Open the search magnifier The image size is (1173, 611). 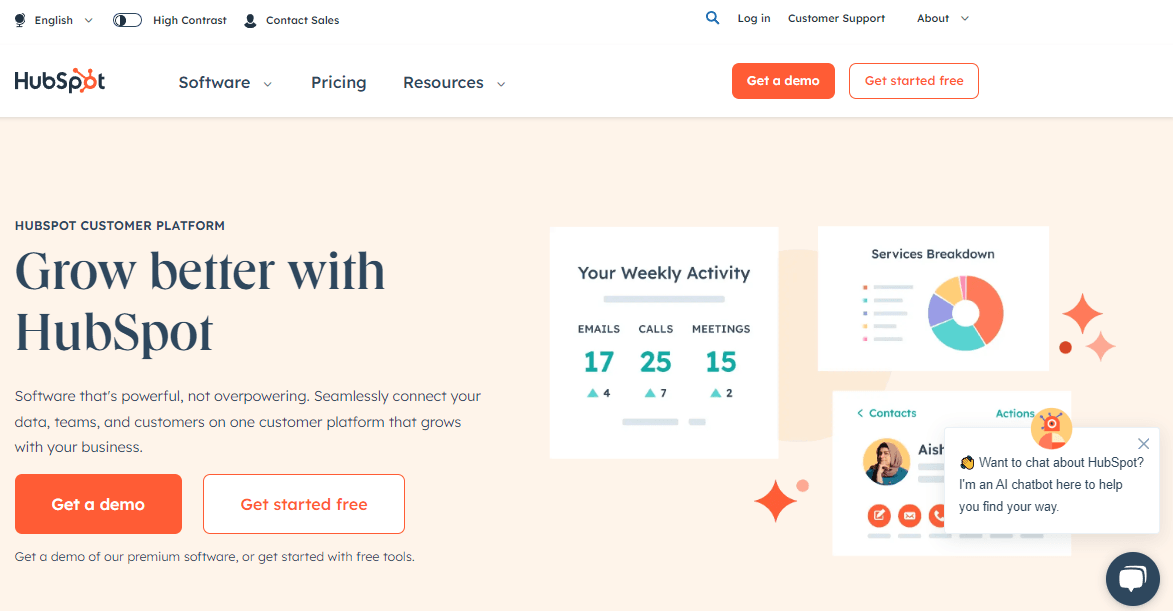(x=712, y=18)
